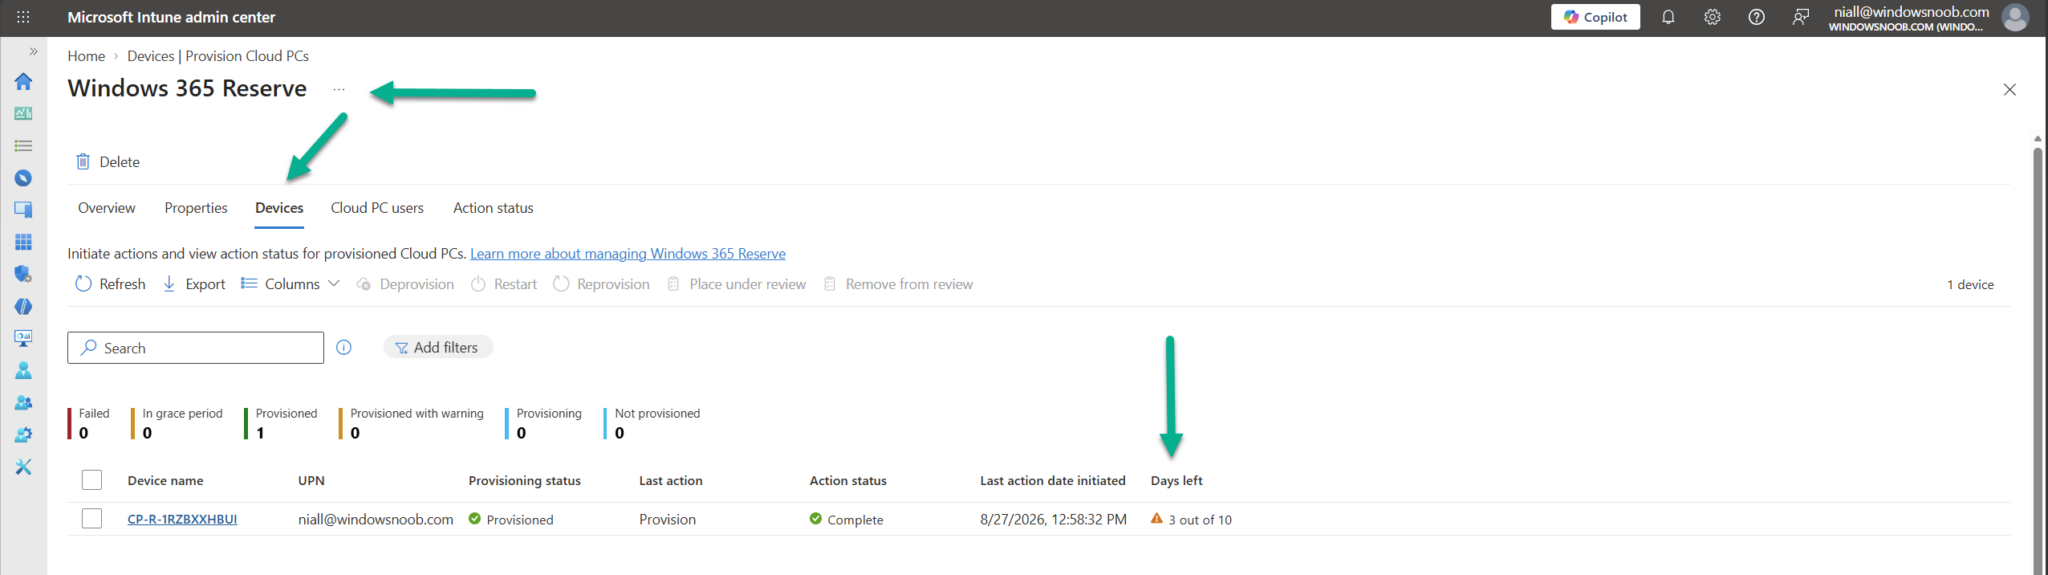Screen dimensions: 2048x575
Task: Click the Home breadcrumb
Action: pos(86,56)
